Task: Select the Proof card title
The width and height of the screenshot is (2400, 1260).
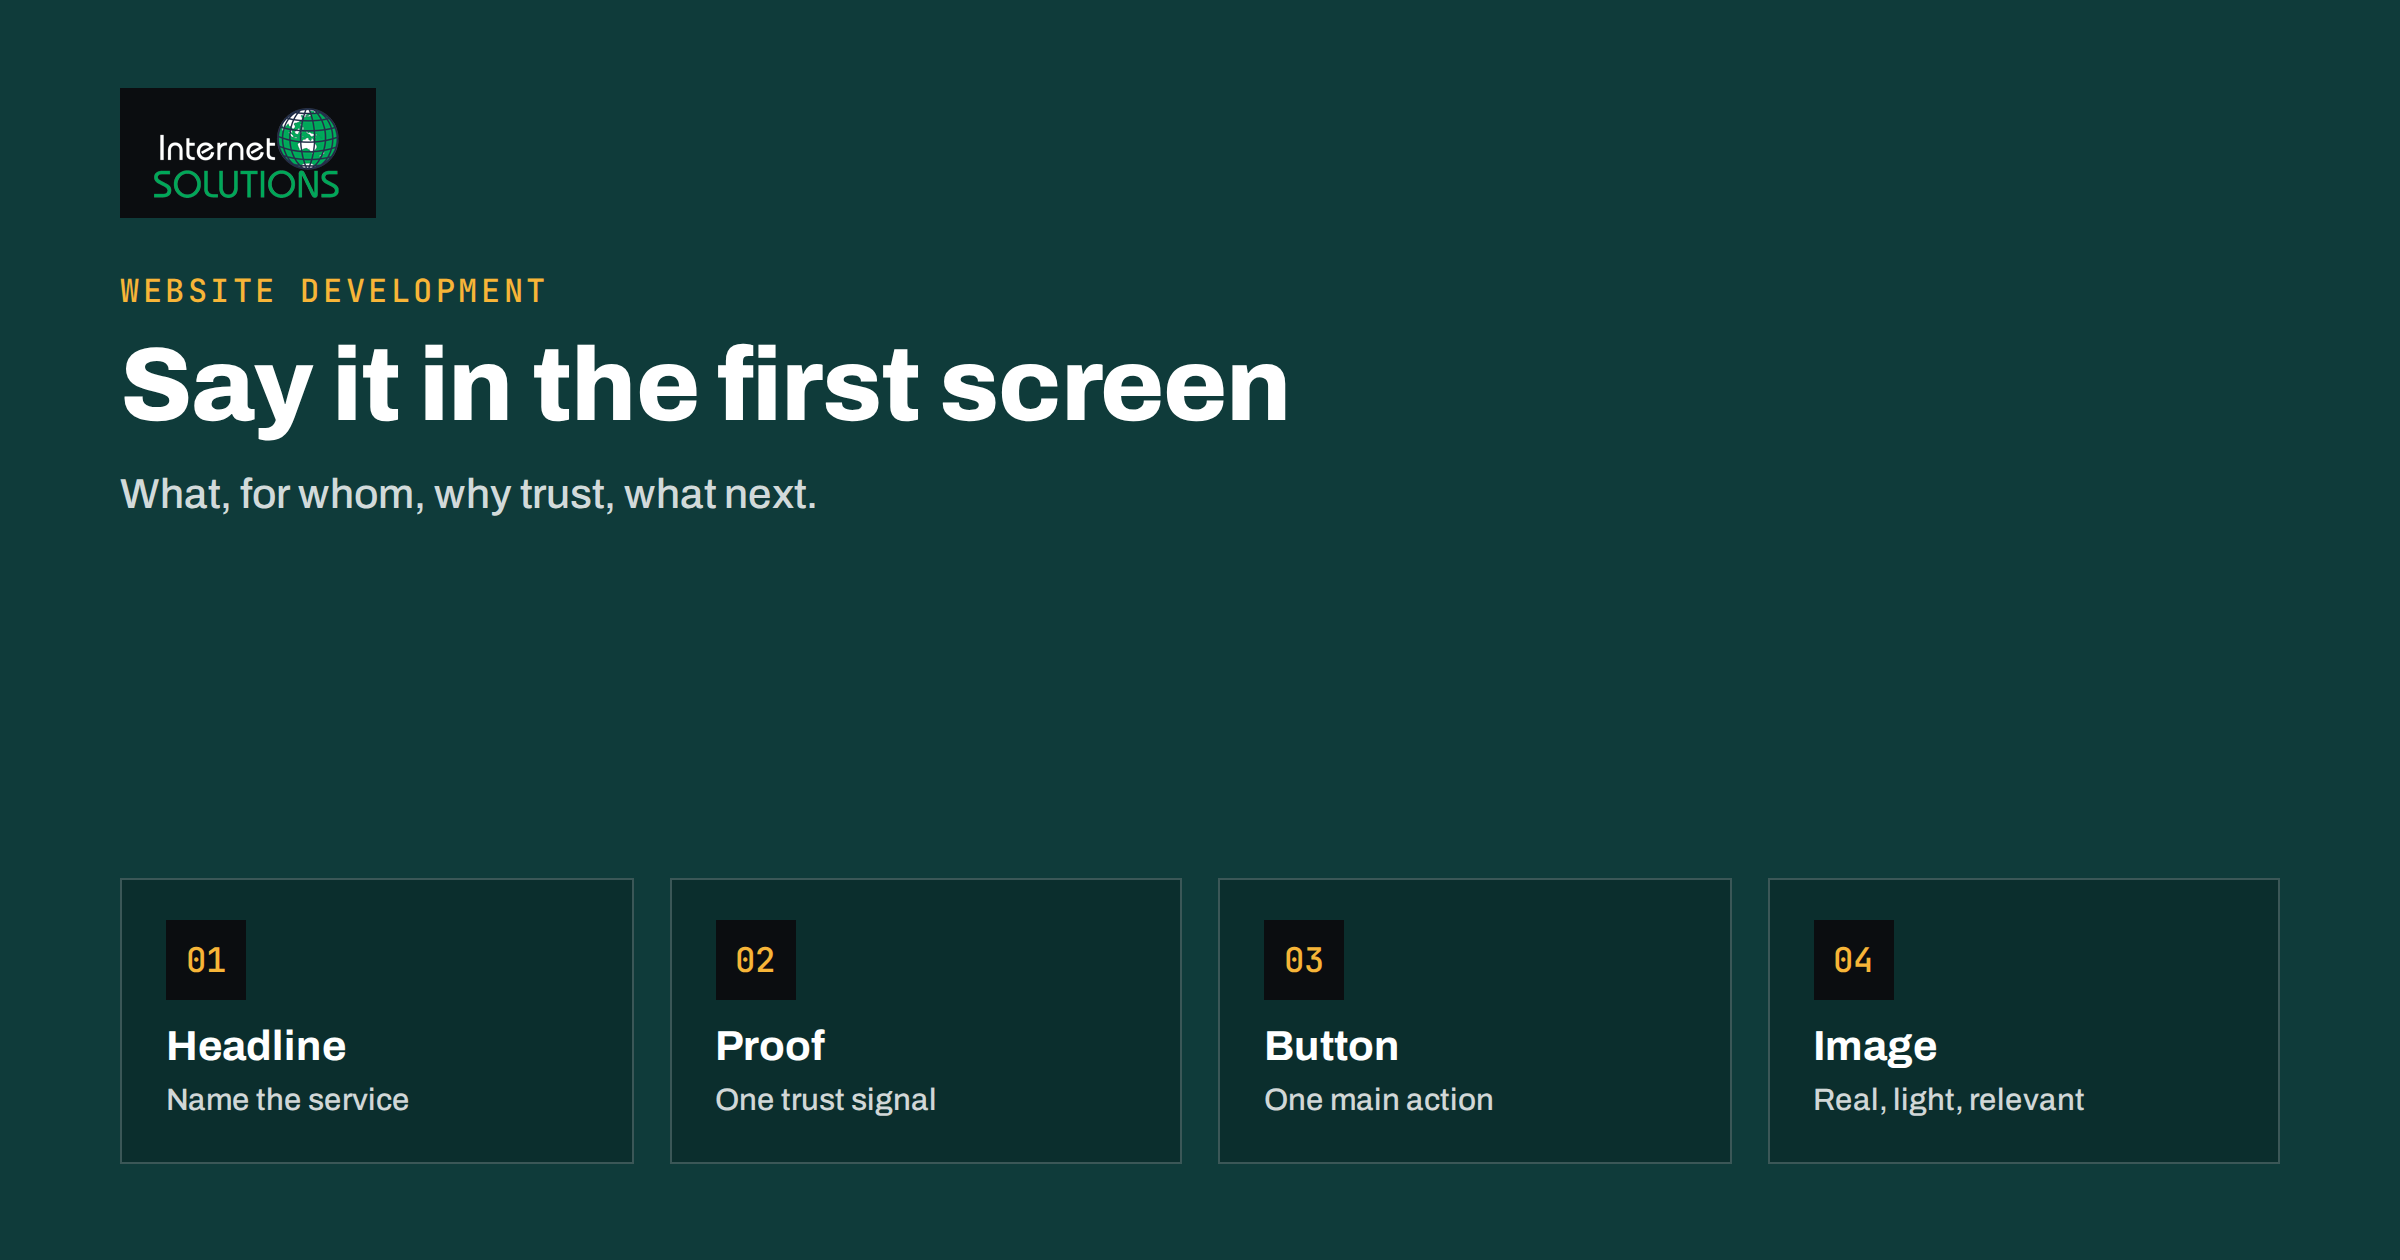Action: (x=770, y=1046)
